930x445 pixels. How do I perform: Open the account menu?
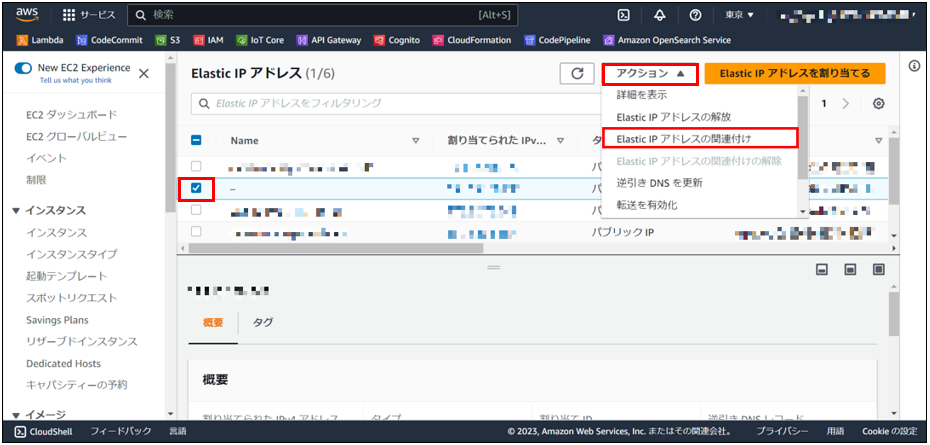click(x=846, y=15)
